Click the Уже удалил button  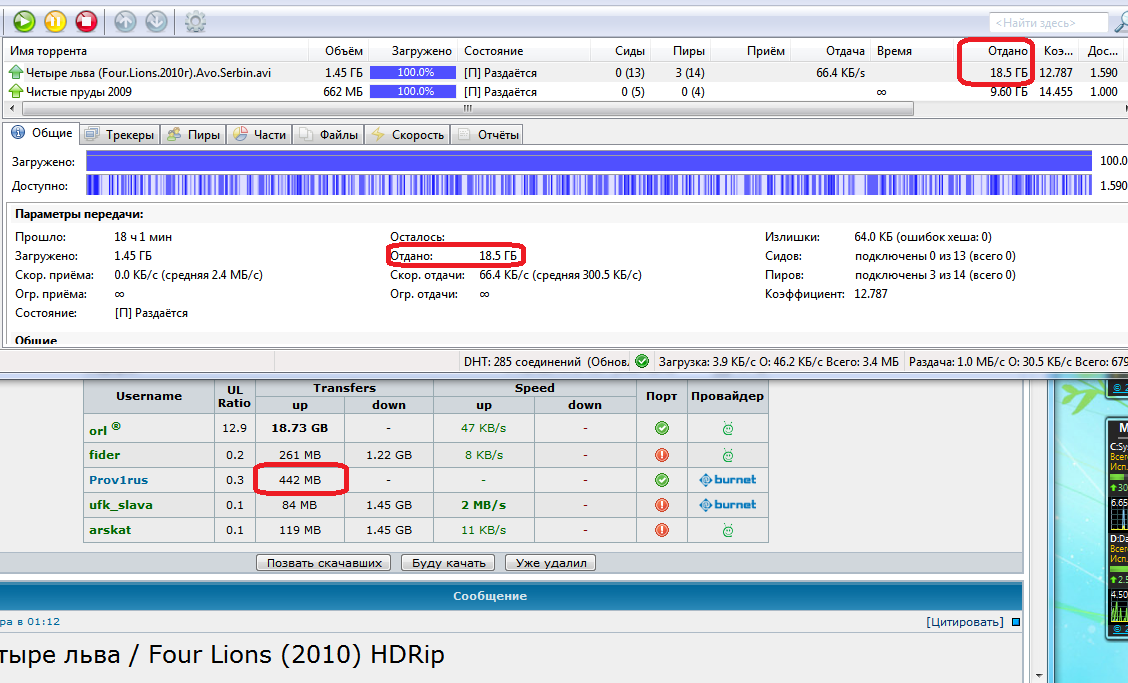[x=550, y=563]
